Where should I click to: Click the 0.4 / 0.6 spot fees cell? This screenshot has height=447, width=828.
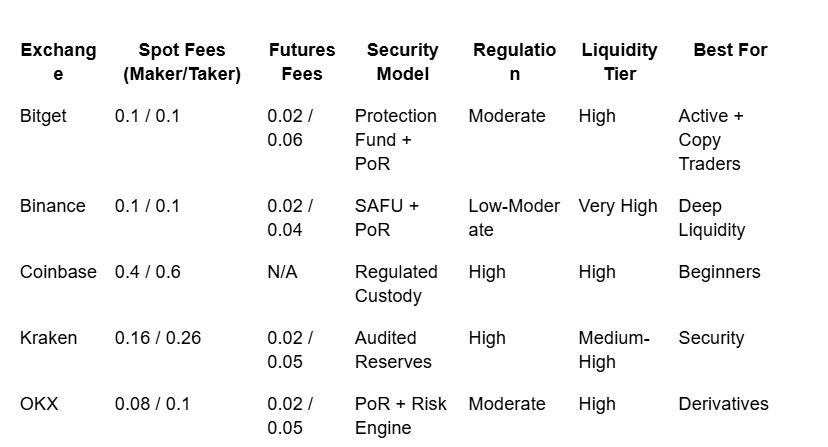(147, 272)
